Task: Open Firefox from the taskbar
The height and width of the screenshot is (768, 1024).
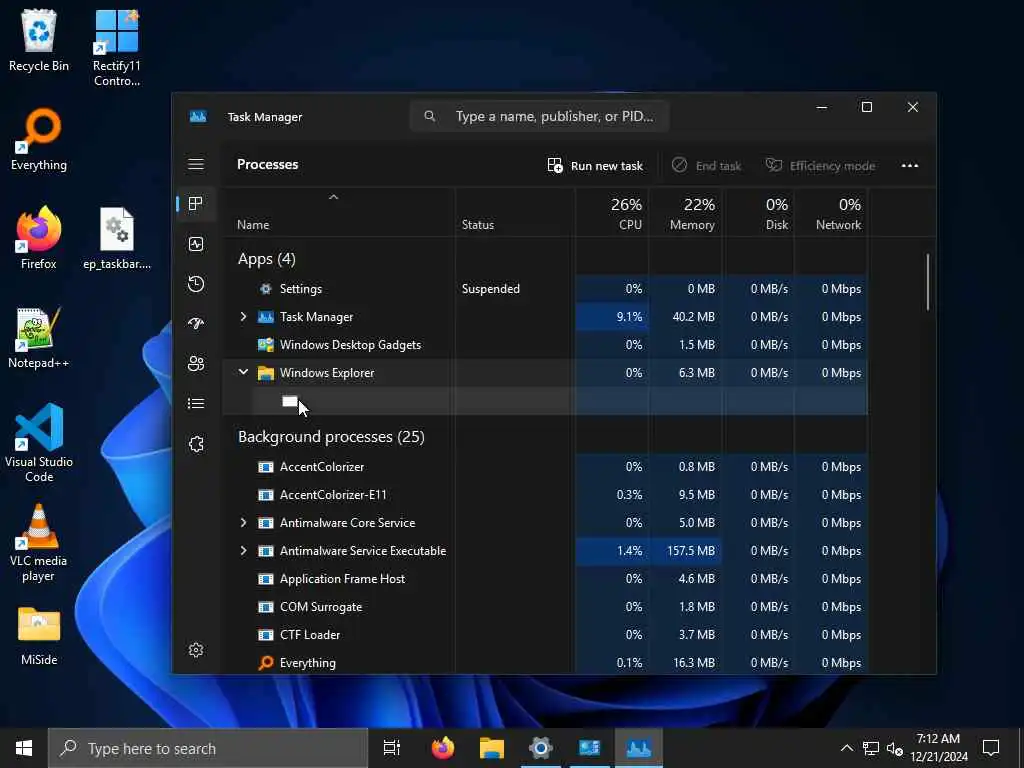Action: tap(443, 748)
